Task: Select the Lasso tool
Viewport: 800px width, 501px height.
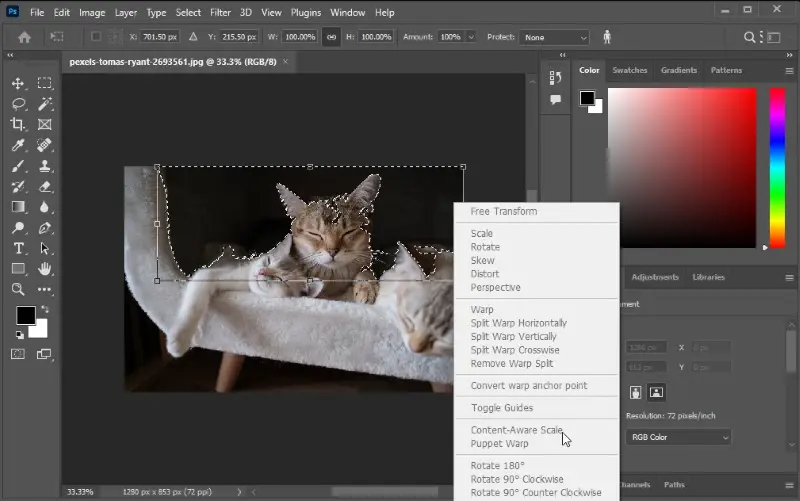Action: [x=18, y=104]
